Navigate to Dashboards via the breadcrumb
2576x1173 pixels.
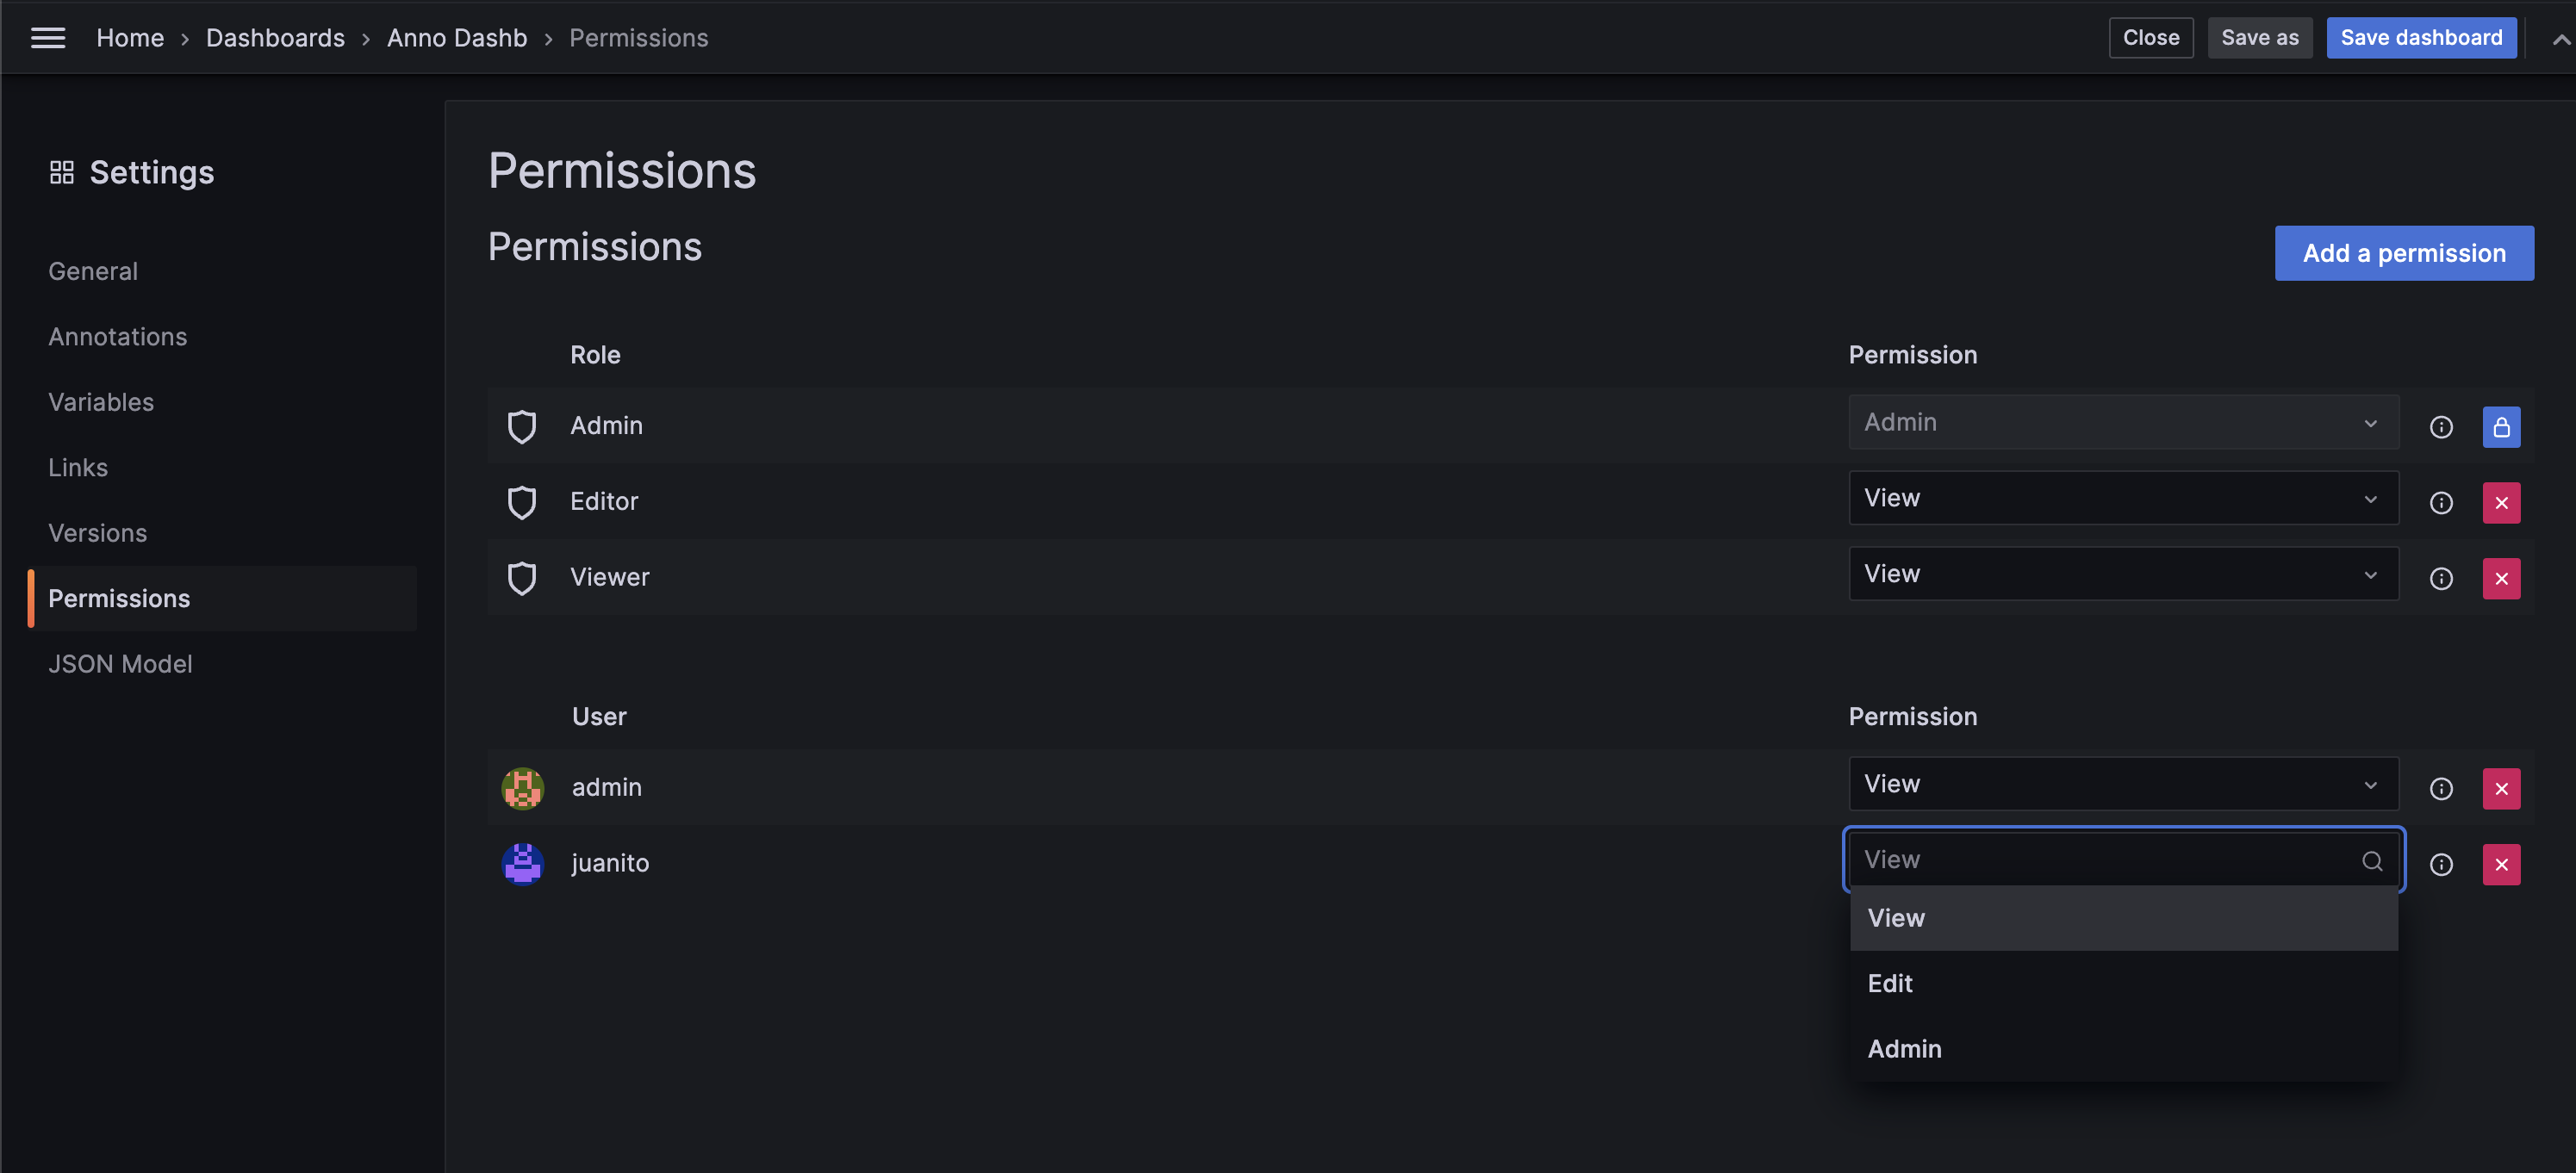point(275,37)
